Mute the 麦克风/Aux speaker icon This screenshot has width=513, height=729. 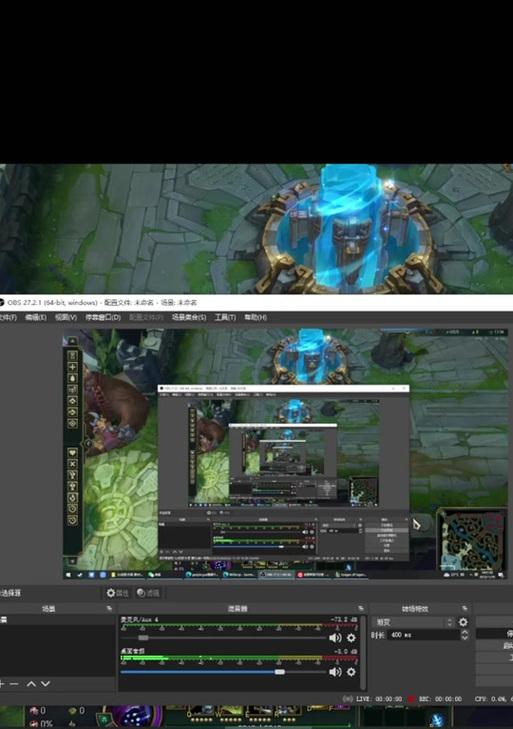(335, 637)
